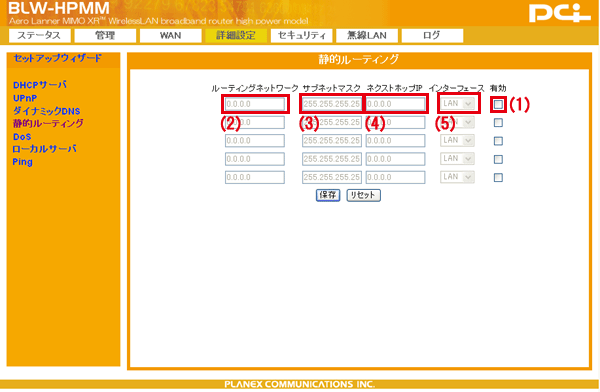Click third row routing network field
Image resolution: width=600 pixels, height=392 pixels.
pos(255,141)
